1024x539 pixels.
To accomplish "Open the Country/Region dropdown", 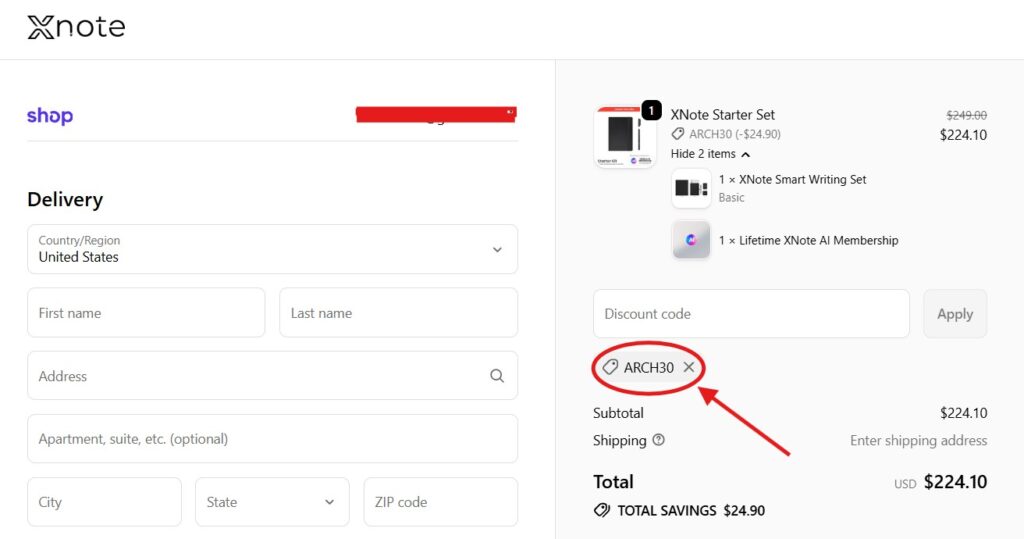I will point(272,249).
